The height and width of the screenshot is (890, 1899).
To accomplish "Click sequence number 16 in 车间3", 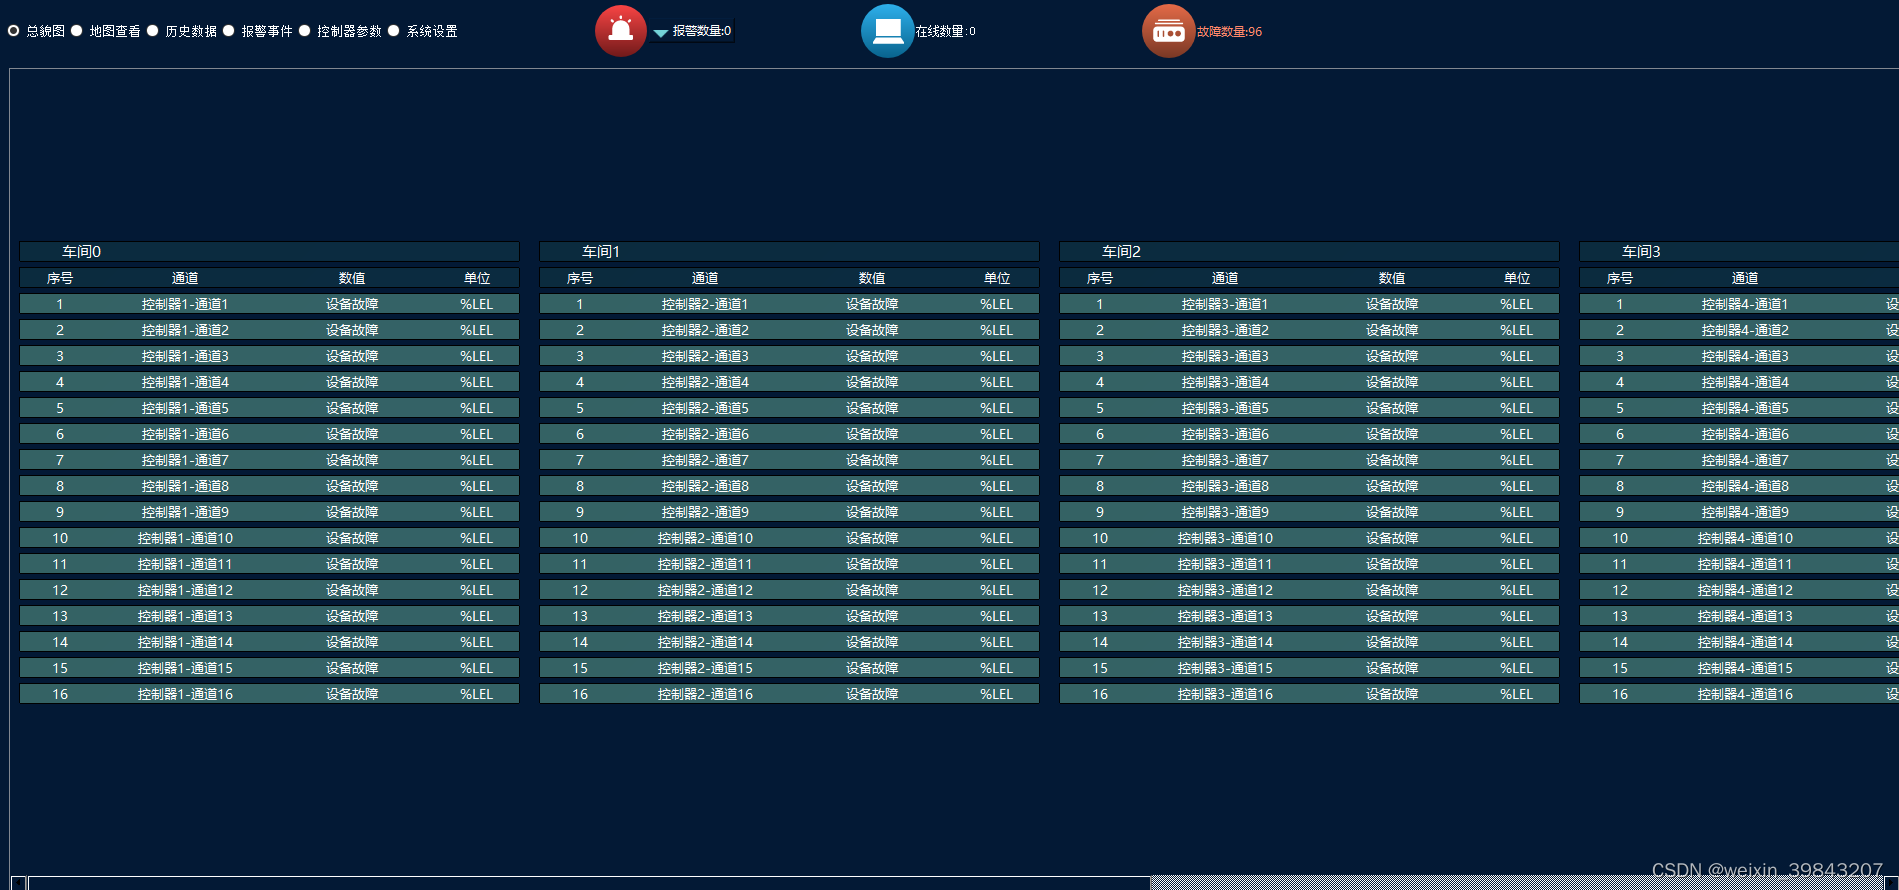I will tap(1620, 694).
